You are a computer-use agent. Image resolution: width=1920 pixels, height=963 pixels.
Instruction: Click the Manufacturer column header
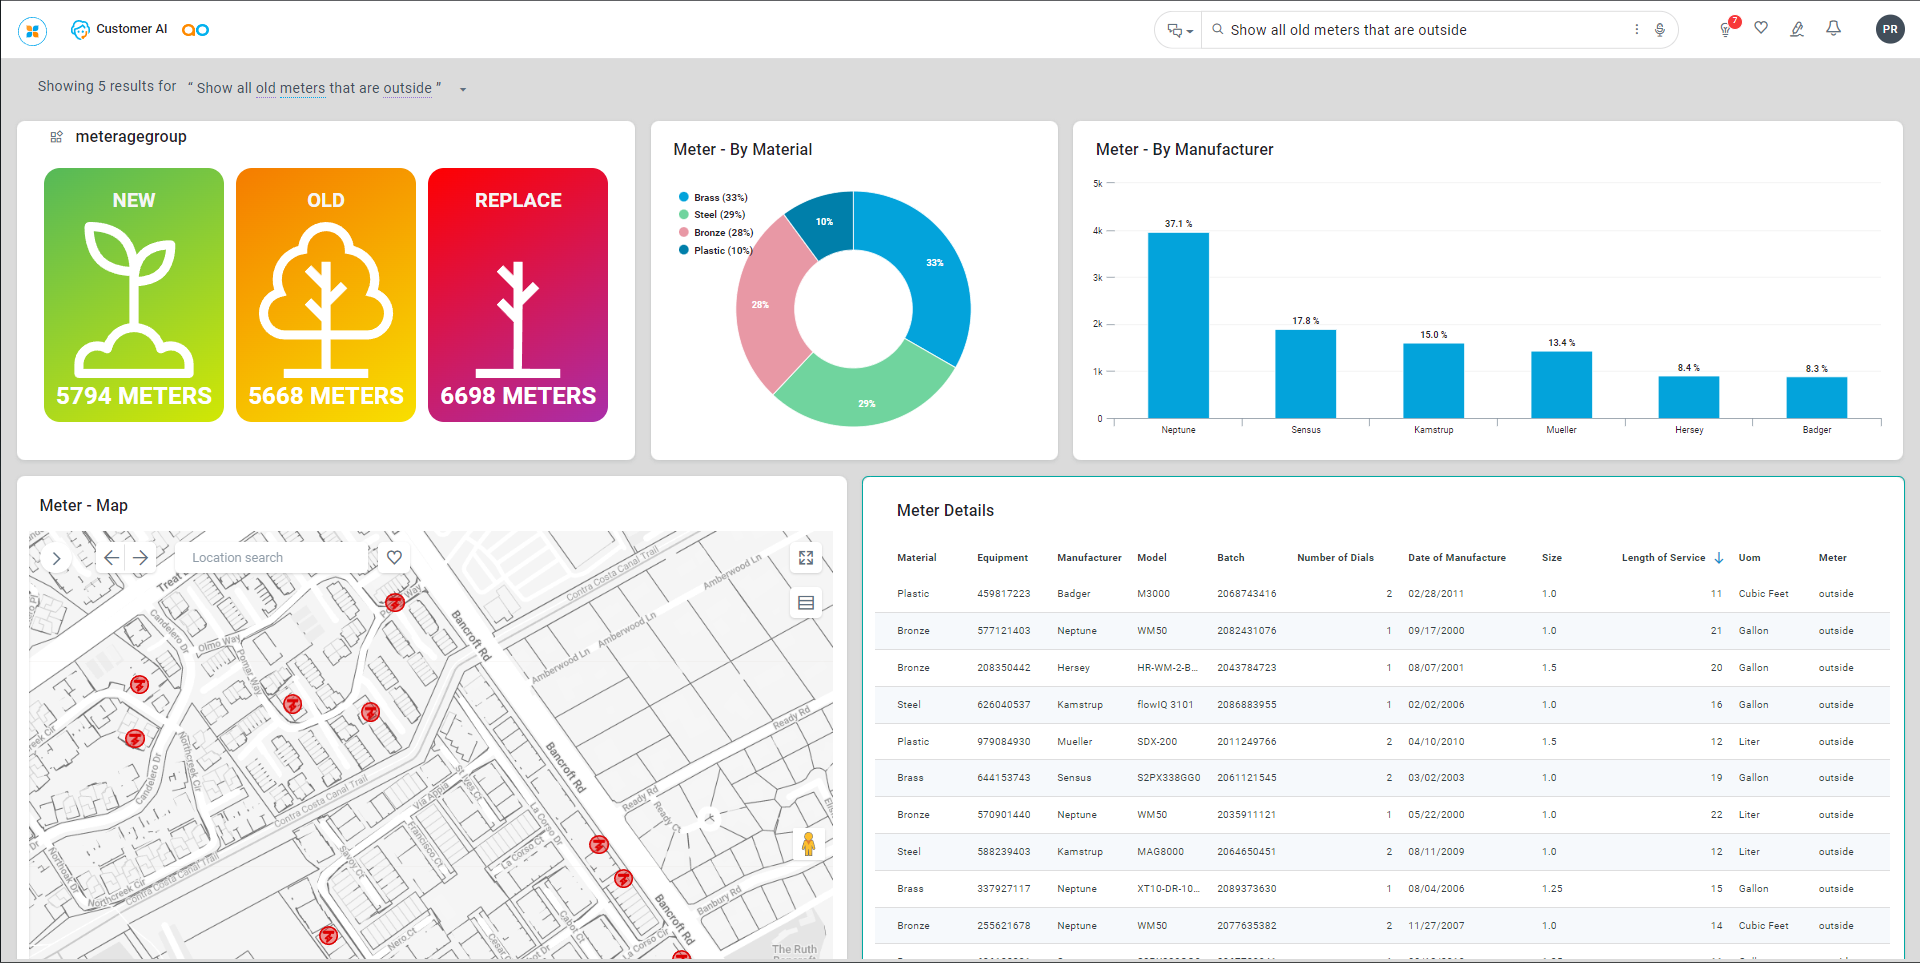point(1088,558)
